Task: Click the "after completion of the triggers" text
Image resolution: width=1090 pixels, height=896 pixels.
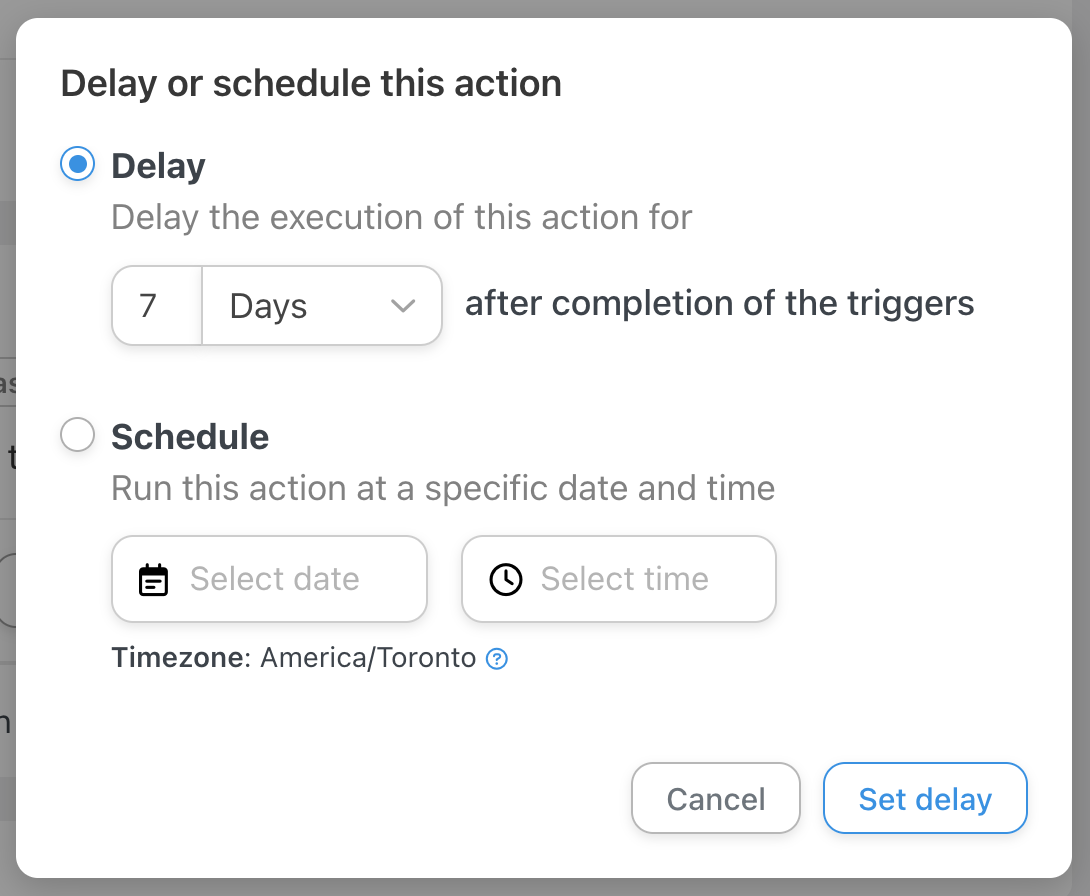Action: (x=719, y=303)
